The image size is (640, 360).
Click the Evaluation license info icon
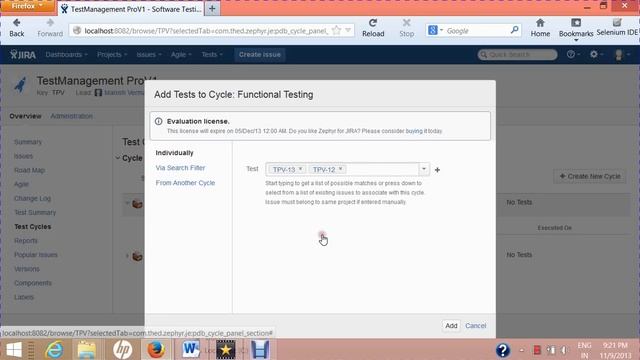(158, 121)
